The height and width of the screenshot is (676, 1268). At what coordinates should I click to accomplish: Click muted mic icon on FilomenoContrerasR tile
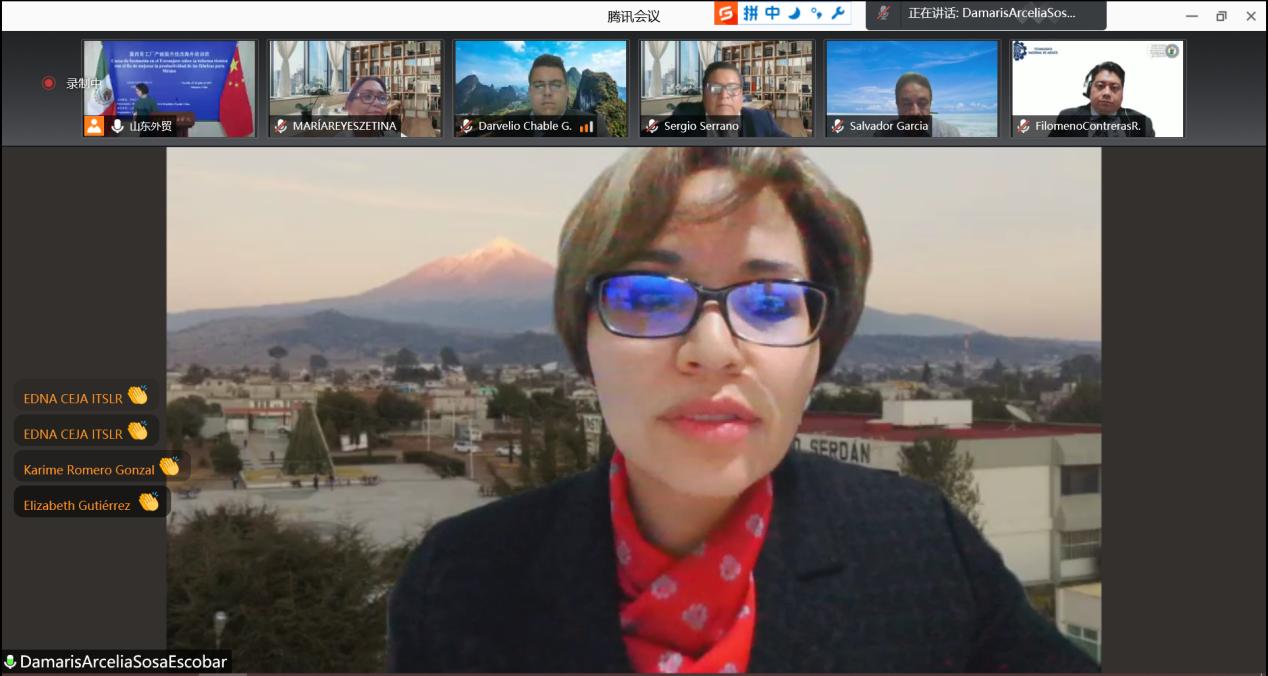[x=1023, y=126]
